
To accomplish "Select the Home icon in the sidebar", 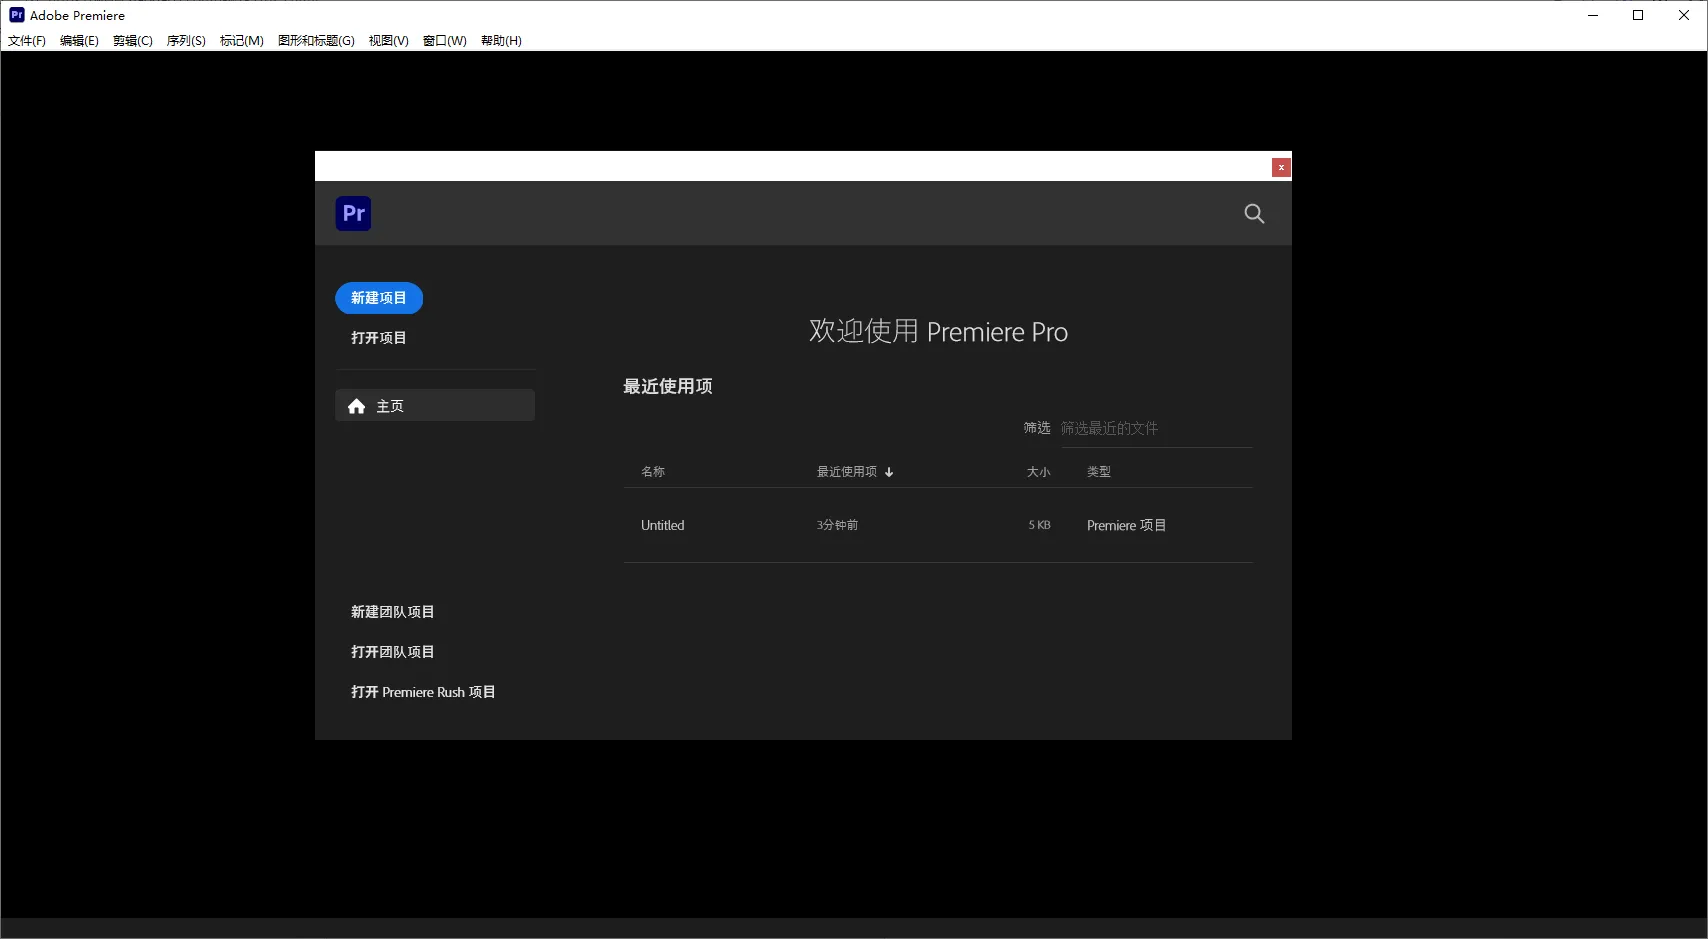I will [357, 405].
